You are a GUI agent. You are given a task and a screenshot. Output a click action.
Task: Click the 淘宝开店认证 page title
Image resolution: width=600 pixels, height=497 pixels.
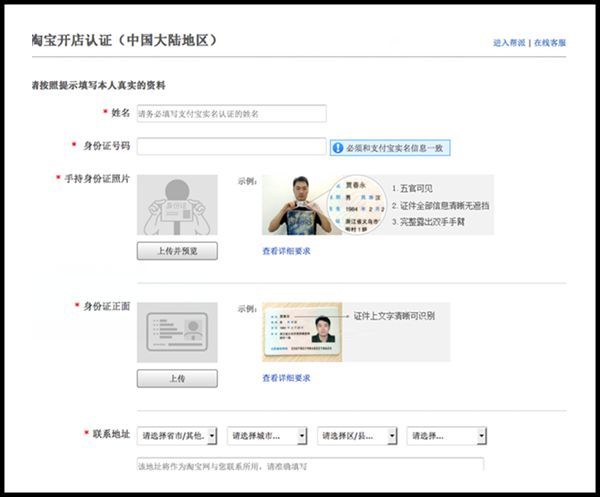point(124,40)
